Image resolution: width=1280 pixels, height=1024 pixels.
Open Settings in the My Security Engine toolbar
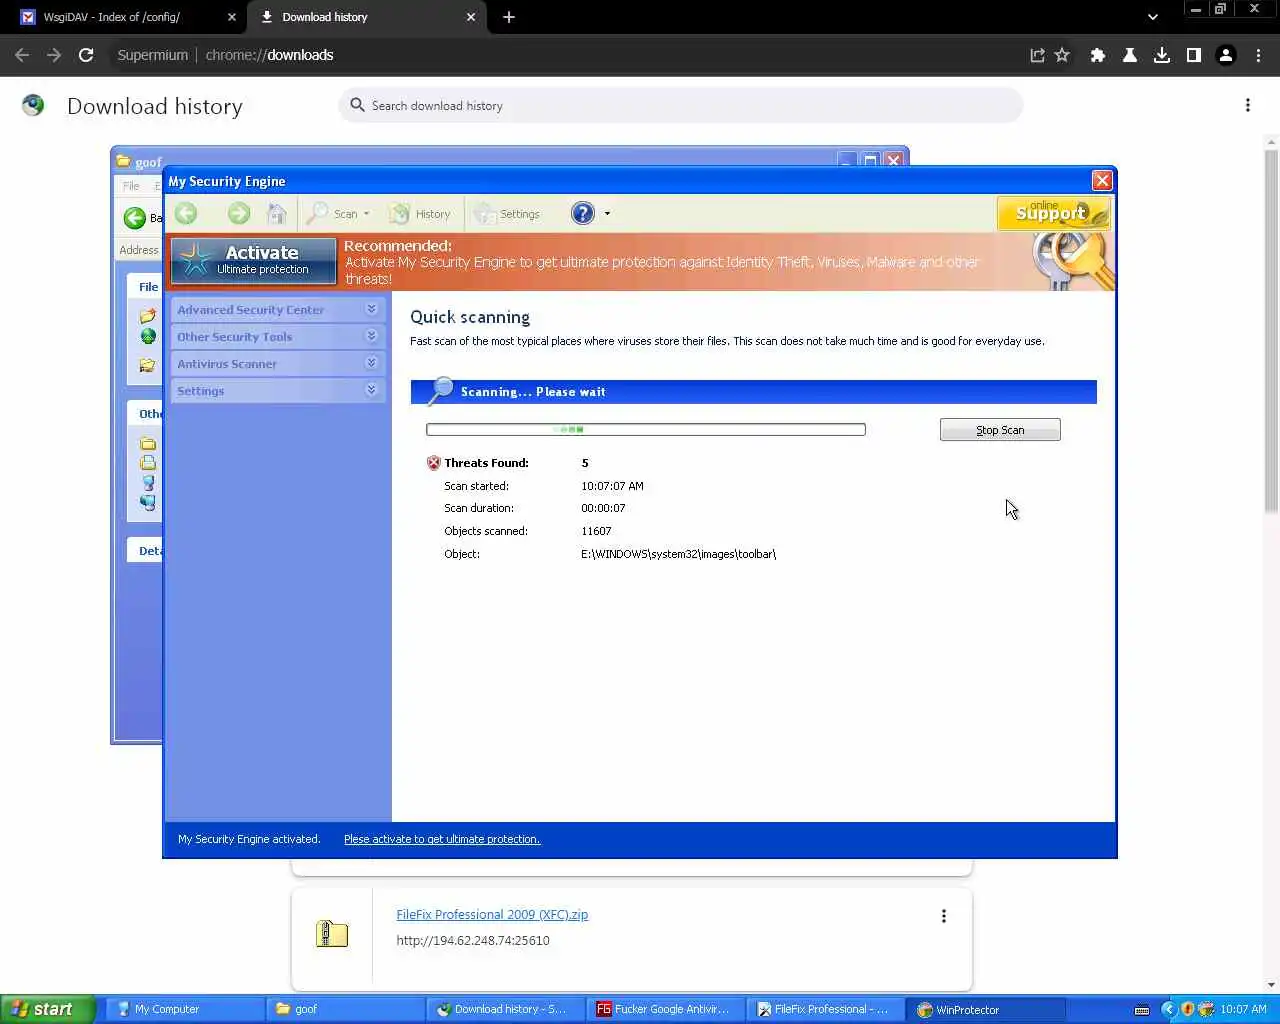click(507, 213)
